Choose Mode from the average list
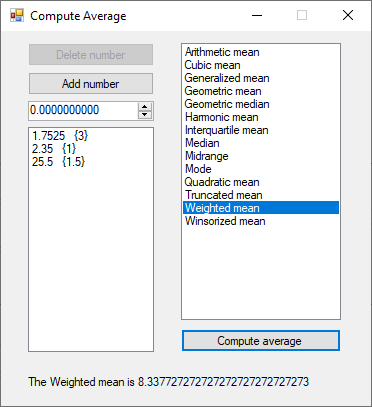The width and height of the screenshot is (372, 407). pyautogui.click(x=261, y=169)
